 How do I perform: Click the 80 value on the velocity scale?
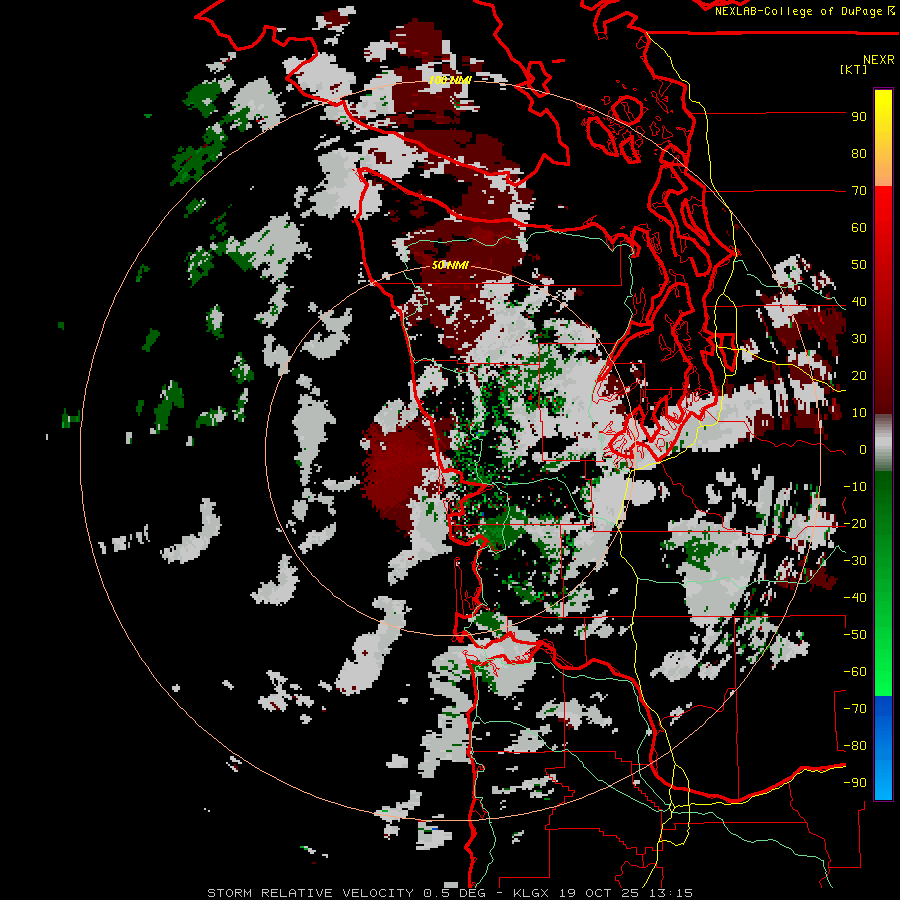coord(859,154)
